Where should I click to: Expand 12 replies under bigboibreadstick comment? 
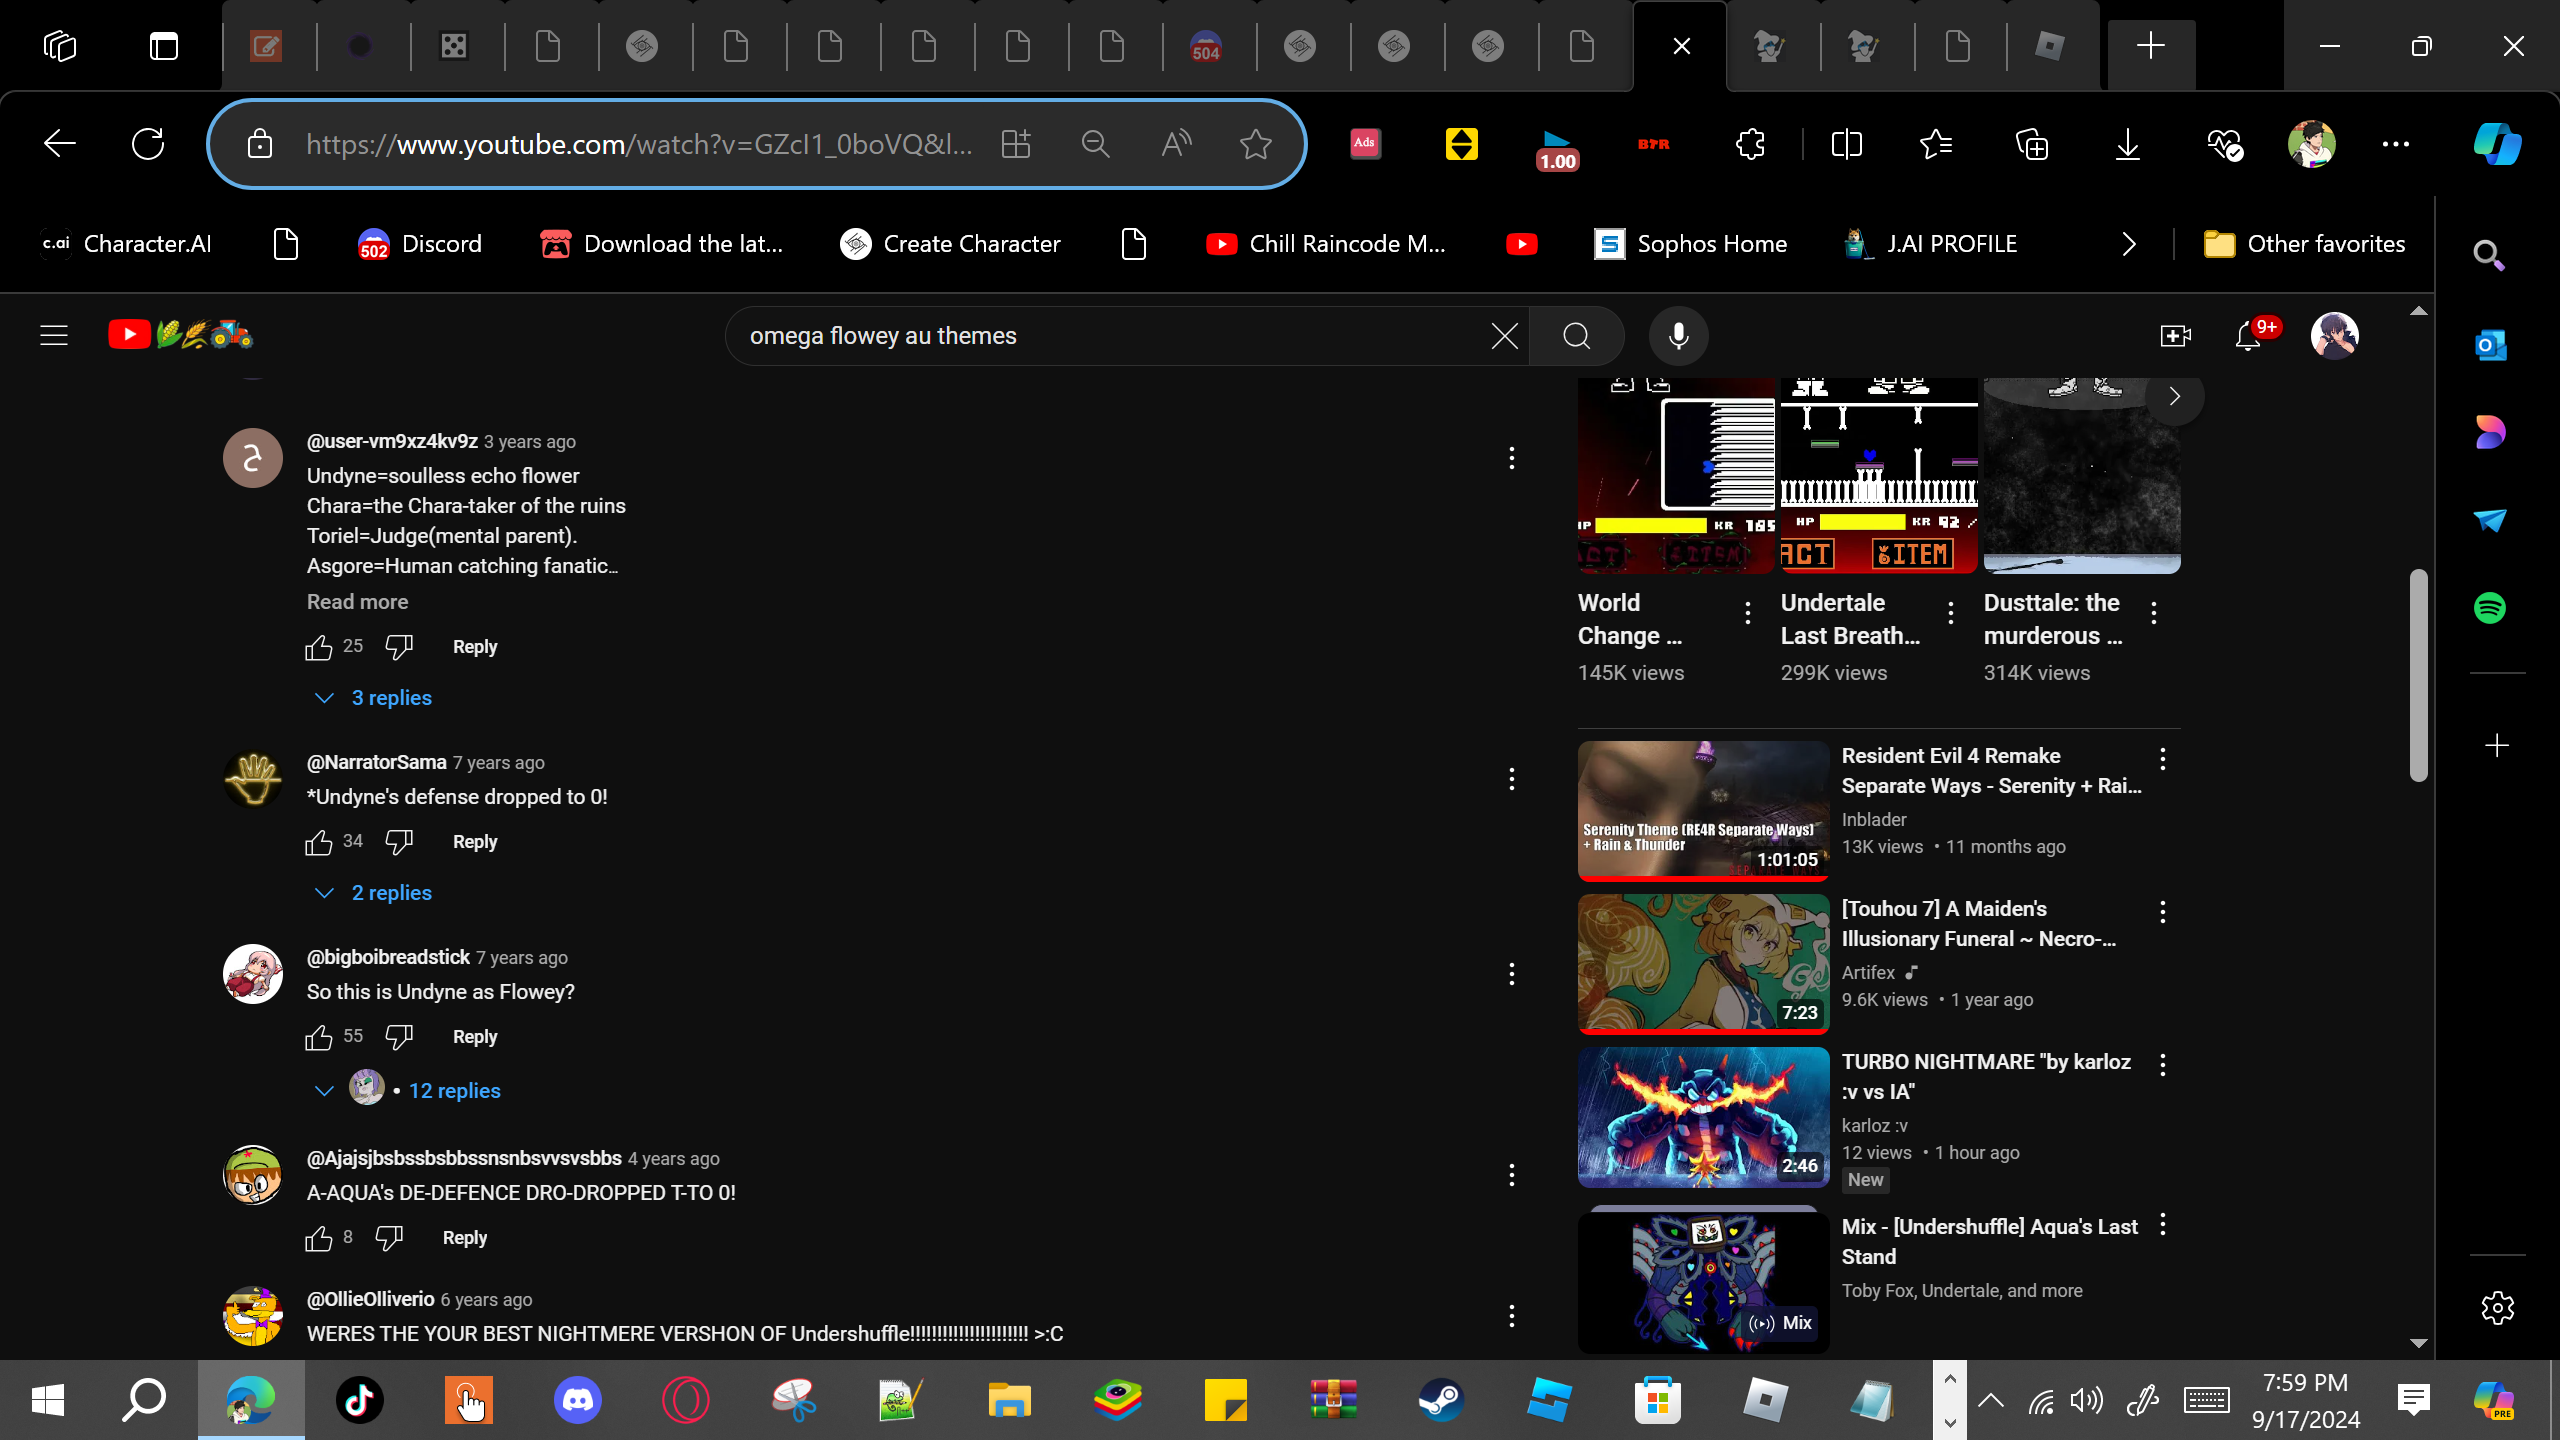click(454, 1091)
